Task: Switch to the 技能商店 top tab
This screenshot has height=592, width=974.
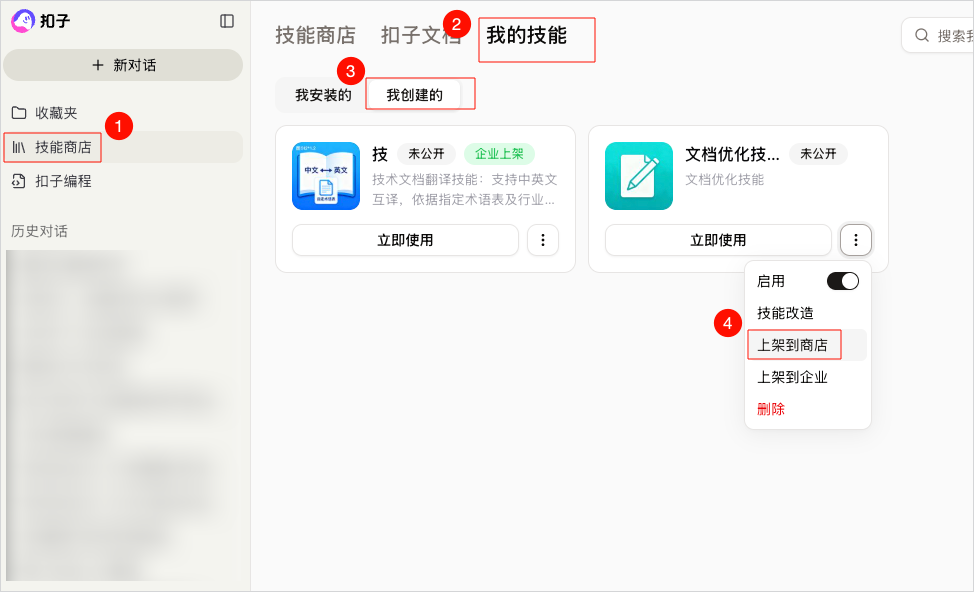Action: 315,35
